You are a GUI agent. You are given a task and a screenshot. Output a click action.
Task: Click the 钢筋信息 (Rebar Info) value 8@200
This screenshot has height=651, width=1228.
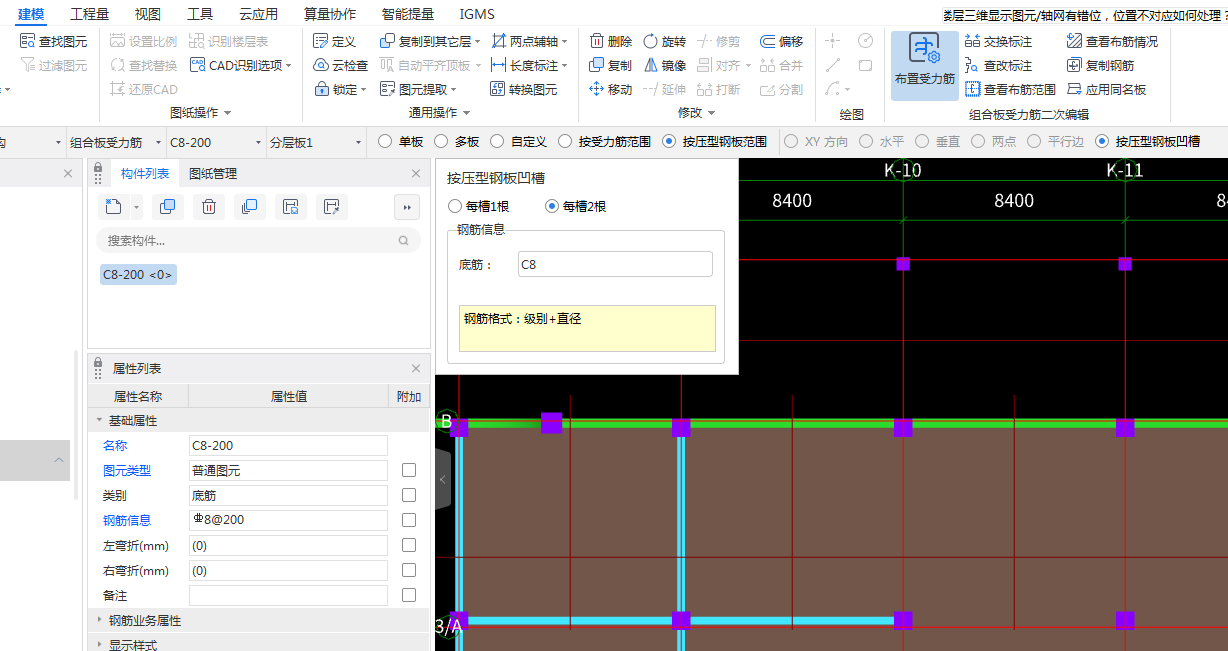288,520
